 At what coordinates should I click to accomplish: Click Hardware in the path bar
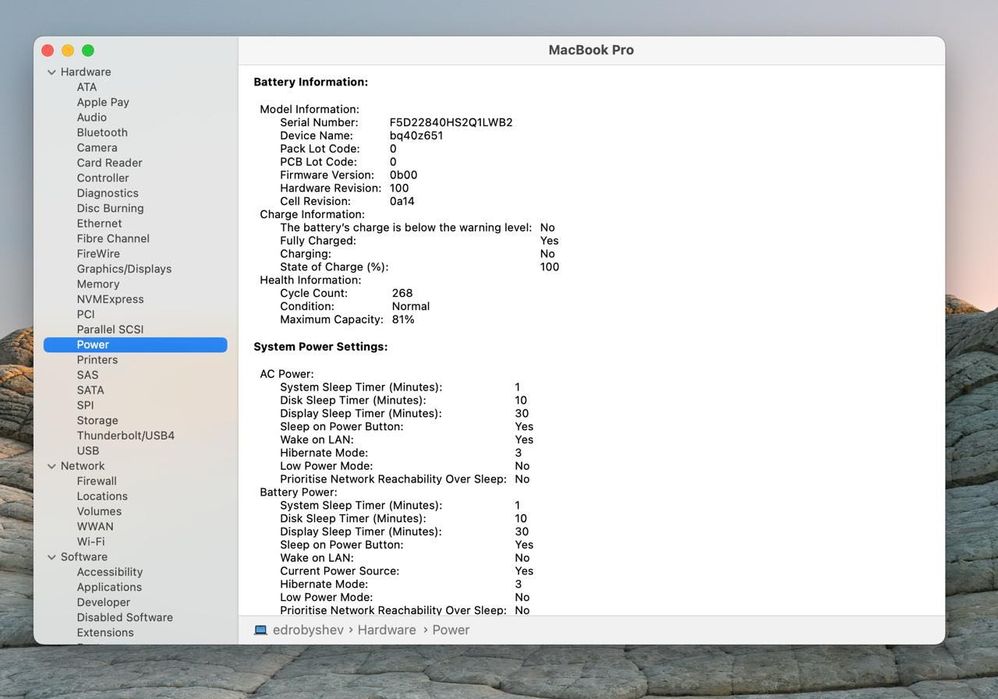(386, 630)
